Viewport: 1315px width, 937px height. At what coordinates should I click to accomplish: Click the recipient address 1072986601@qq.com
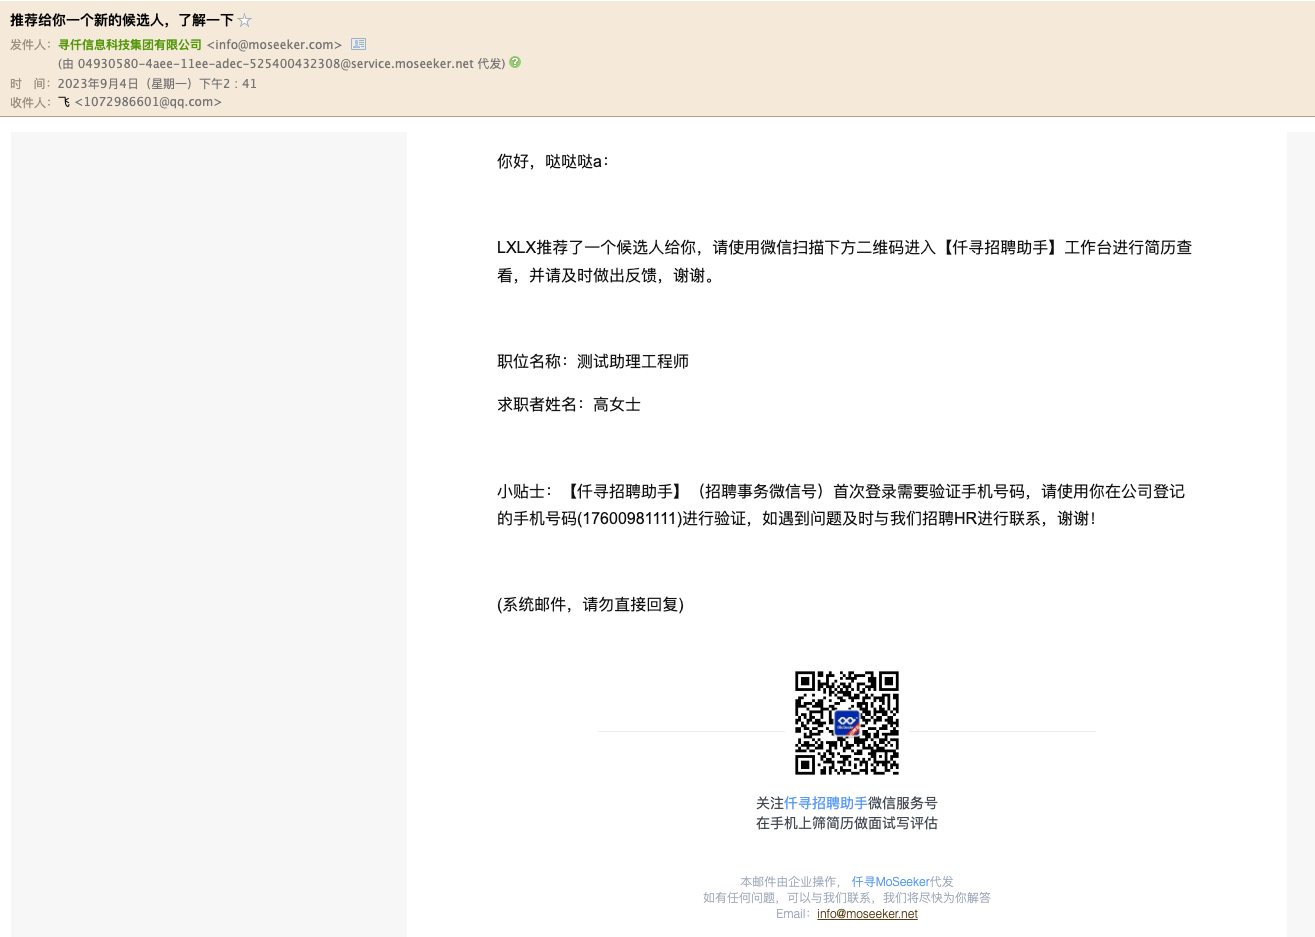(148, 102)
